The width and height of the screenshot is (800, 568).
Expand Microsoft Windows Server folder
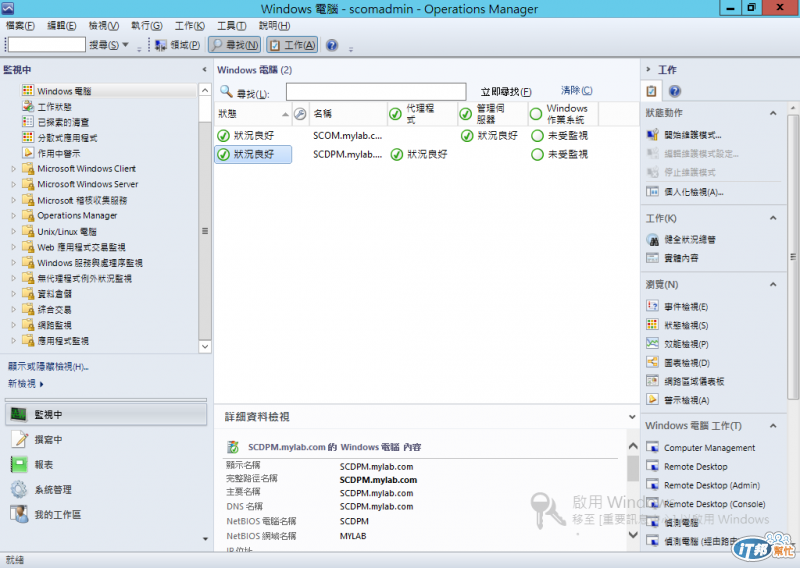(x=14, y=184)
